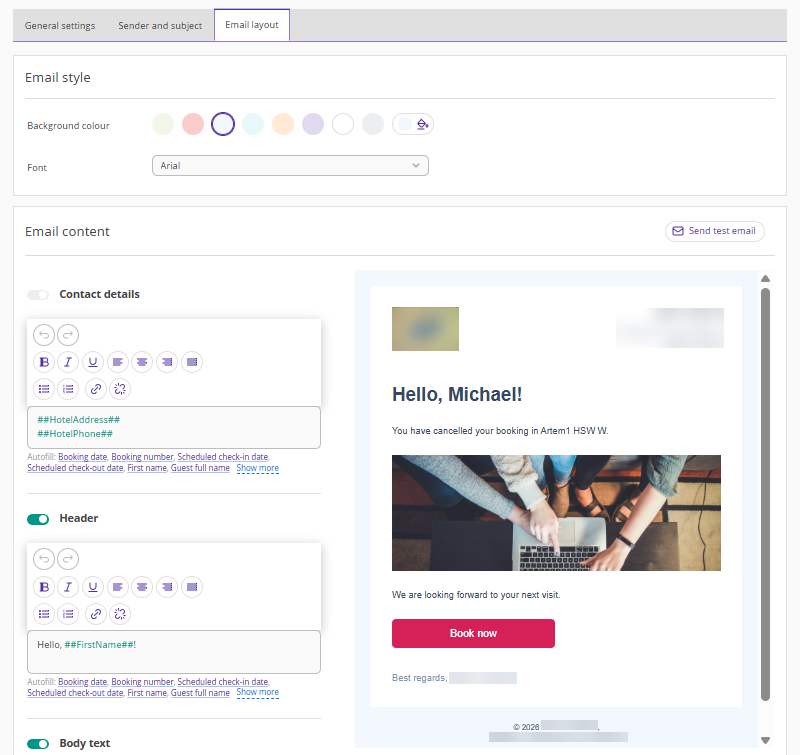Click preview scrollbar up arrow
The width and height of the screenshot is (800, 755).
tap(765, 279)
